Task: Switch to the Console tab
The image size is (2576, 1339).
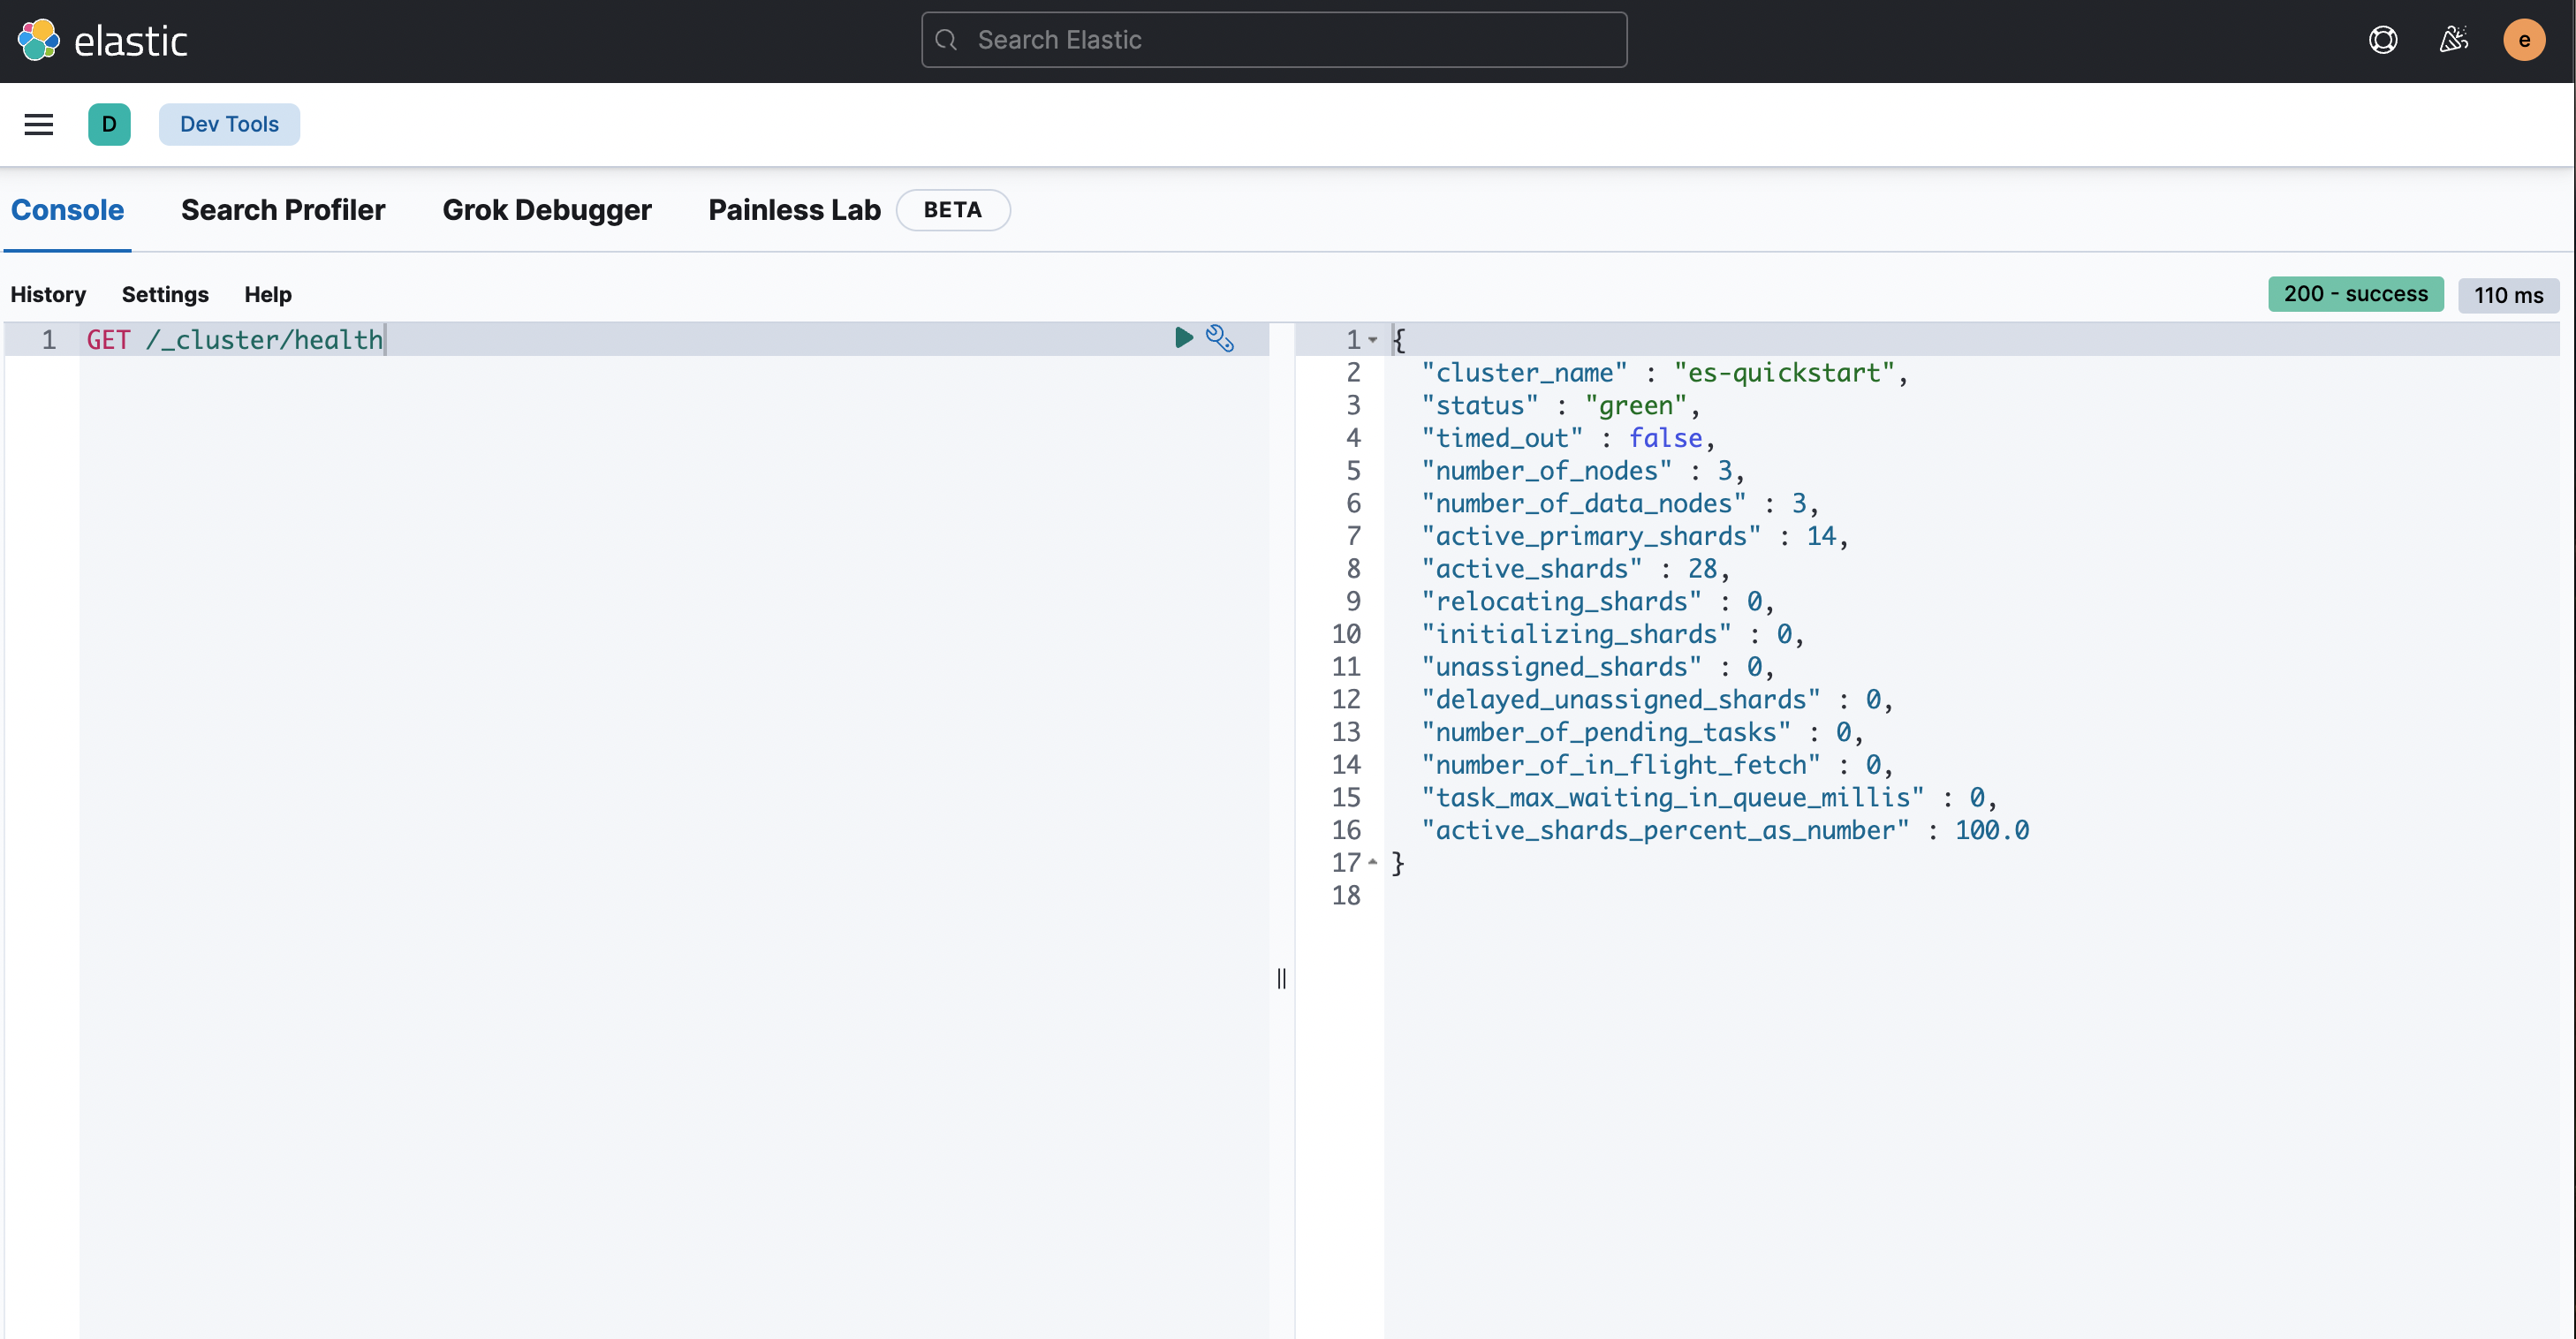Action: (x=67, y=210)
